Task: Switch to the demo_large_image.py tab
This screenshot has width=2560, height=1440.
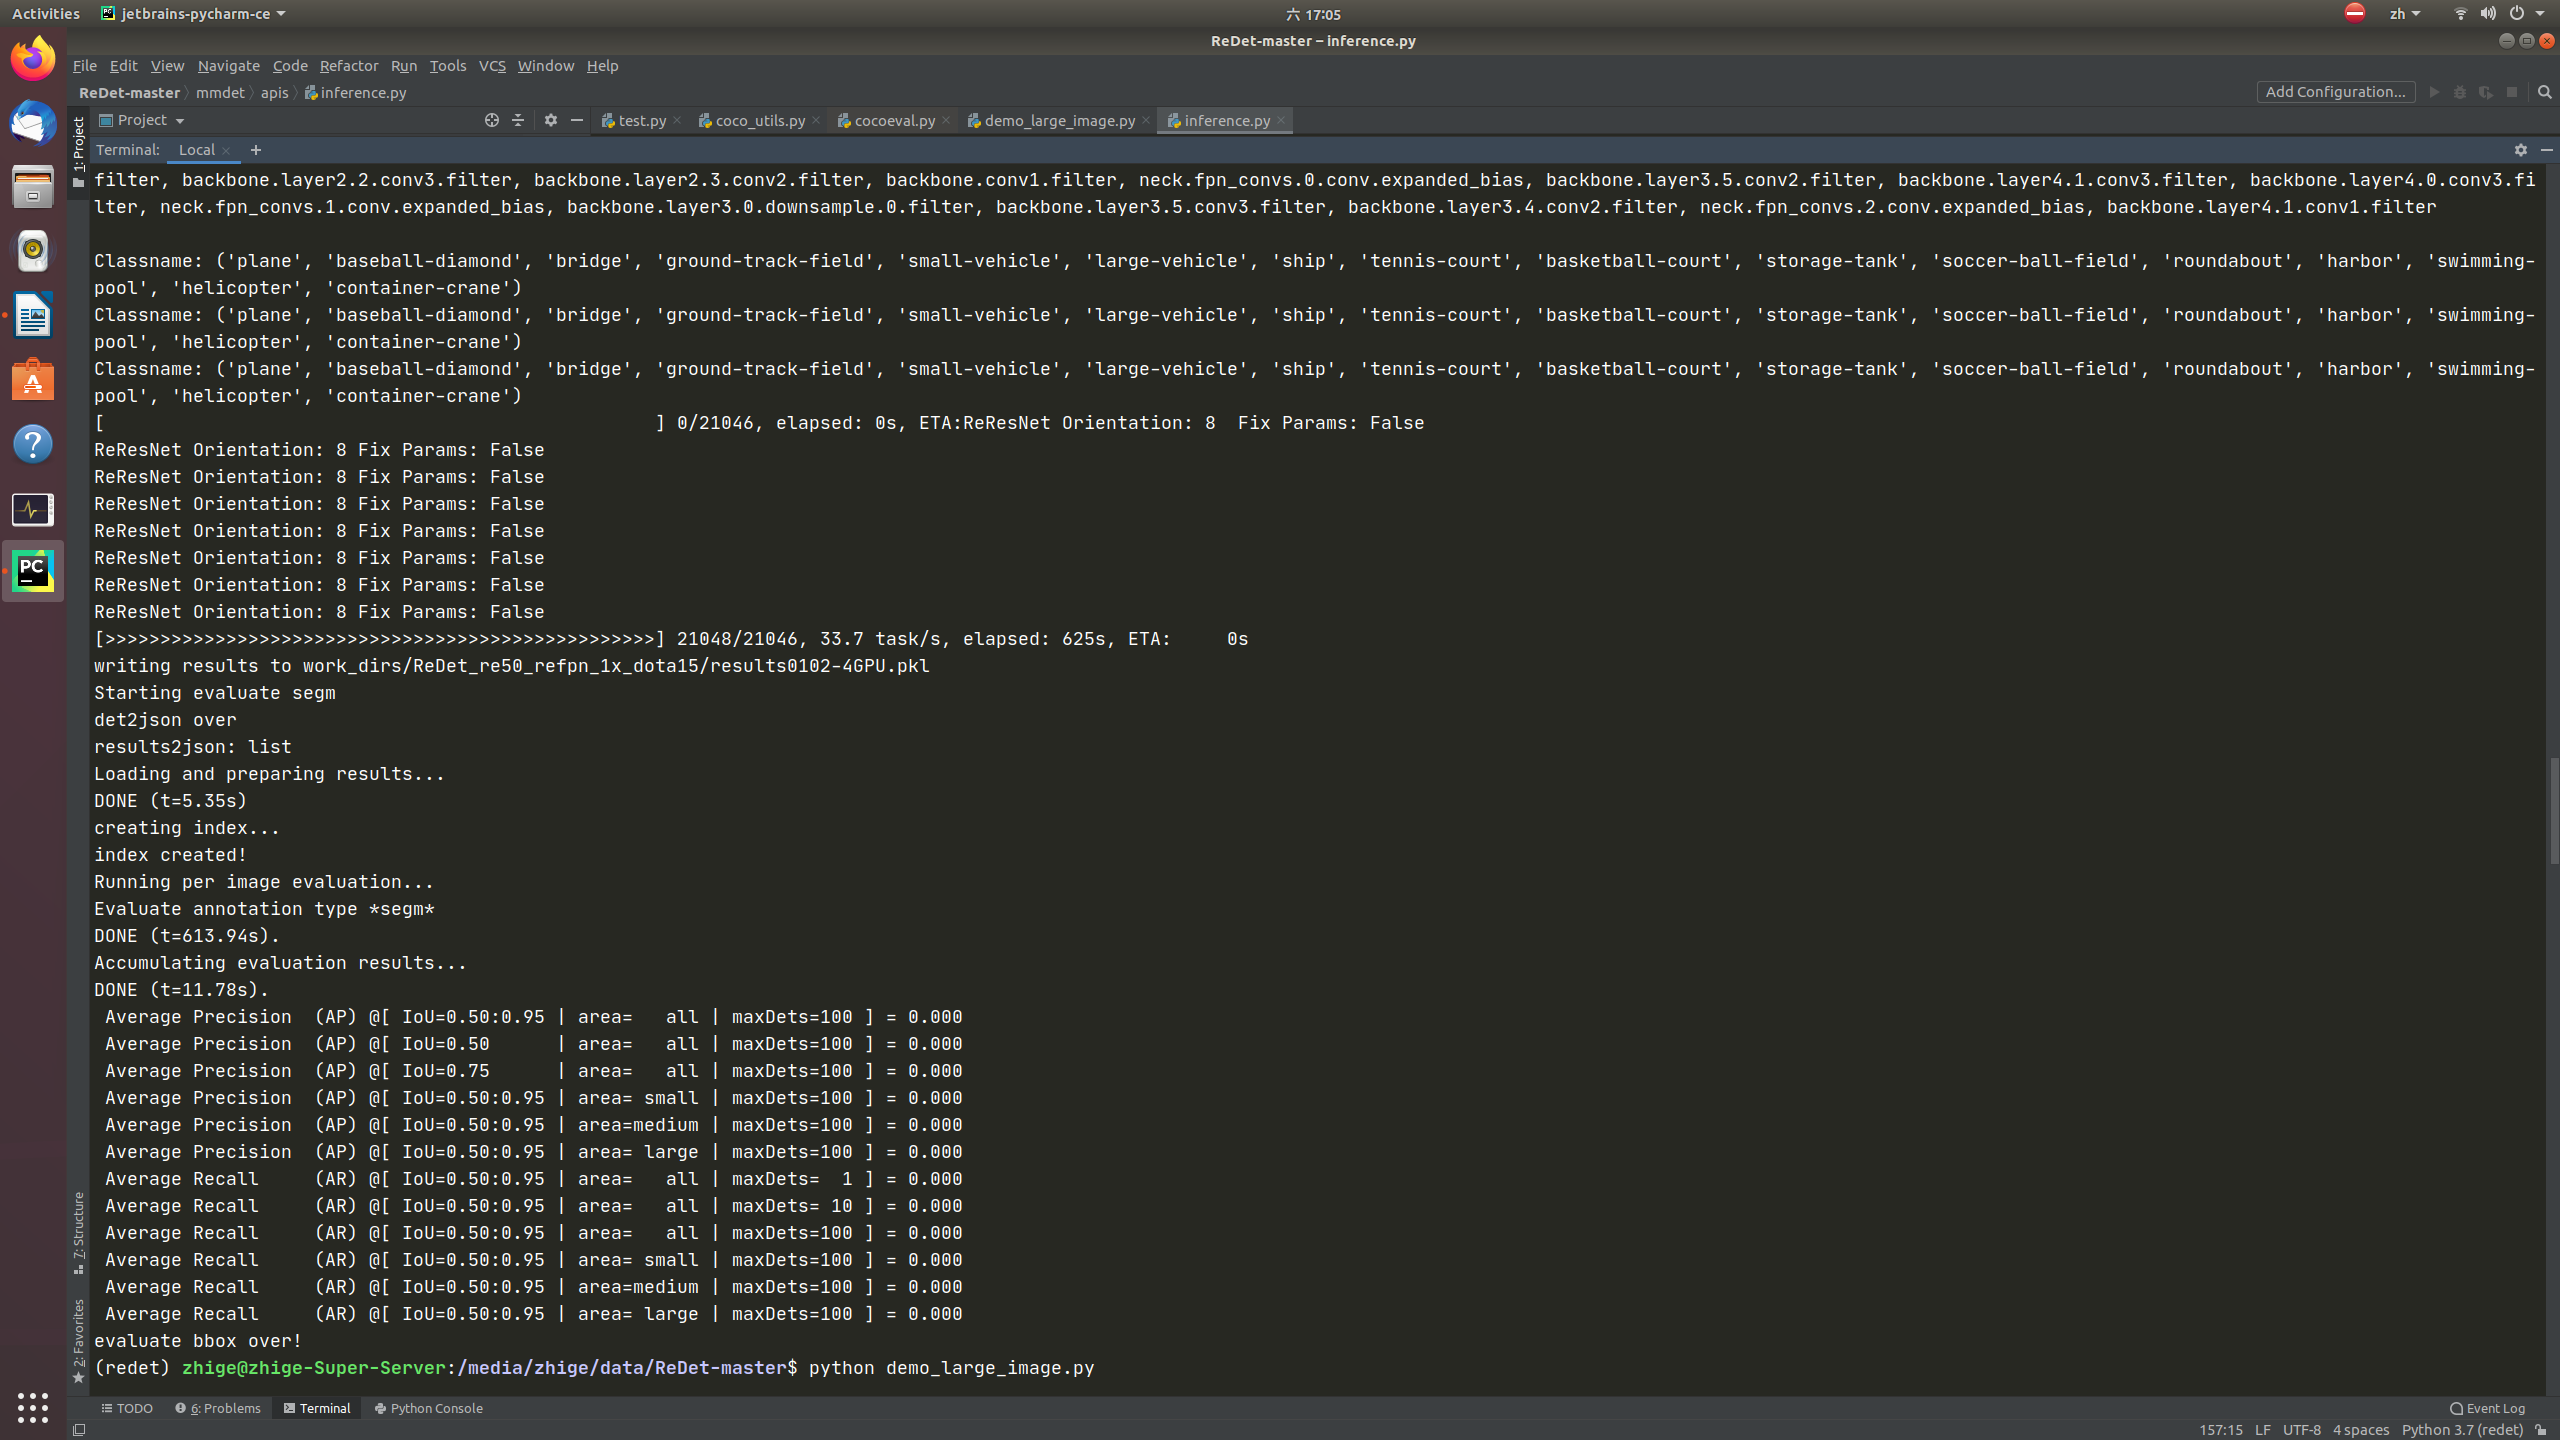Action: (1058, 120)
